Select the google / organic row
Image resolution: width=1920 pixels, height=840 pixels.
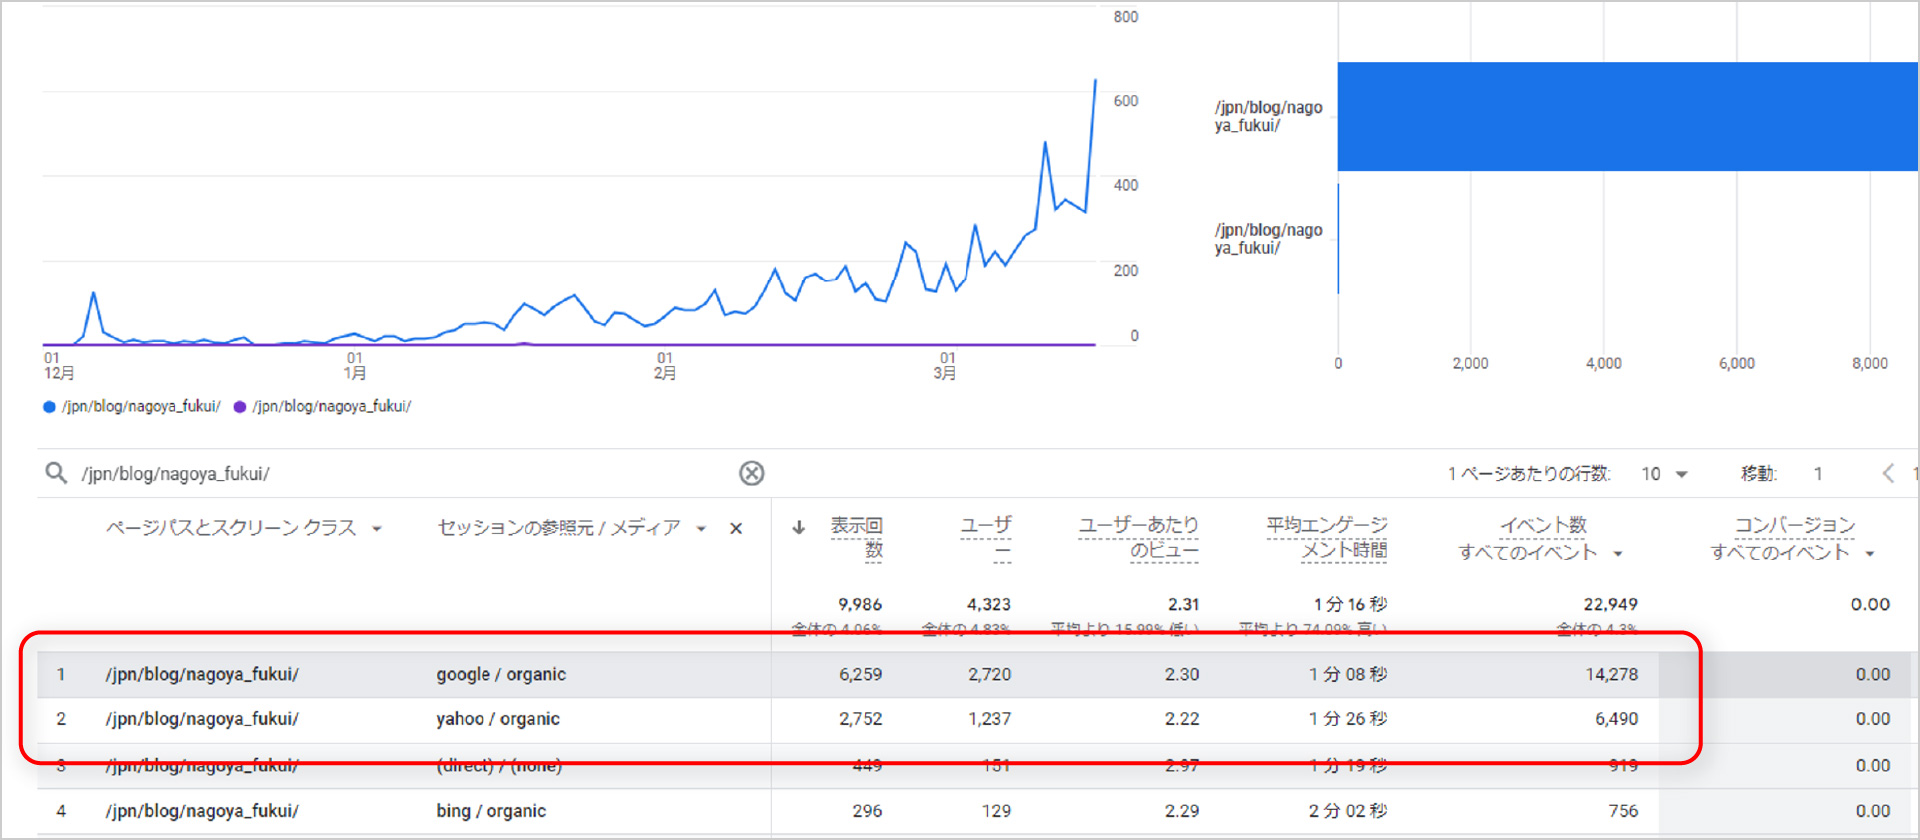(500, 675)
